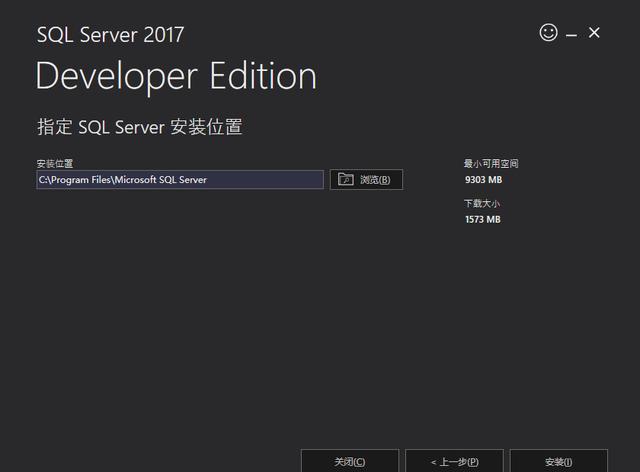Click the Developer Edition title text
Image resolution: width=640 pixels, height=472 pixels.
(x=176, y=77)
